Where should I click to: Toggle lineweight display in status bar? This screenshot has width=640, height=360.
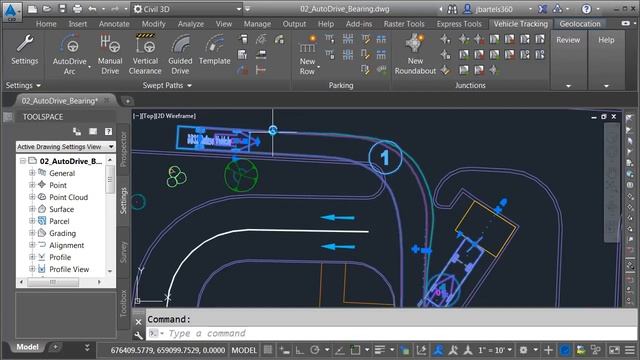[x=380, y=350]
